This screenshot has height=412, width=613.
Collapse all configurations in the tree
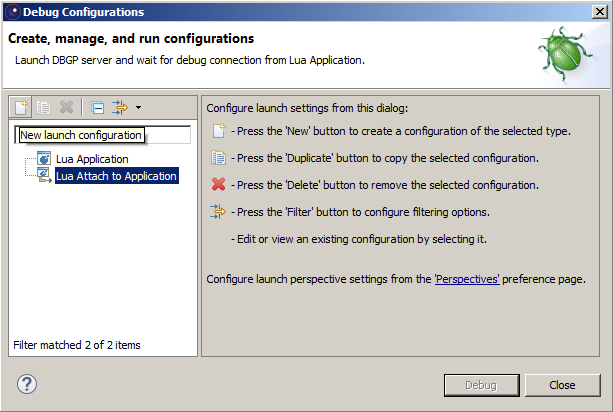[97, 107]
